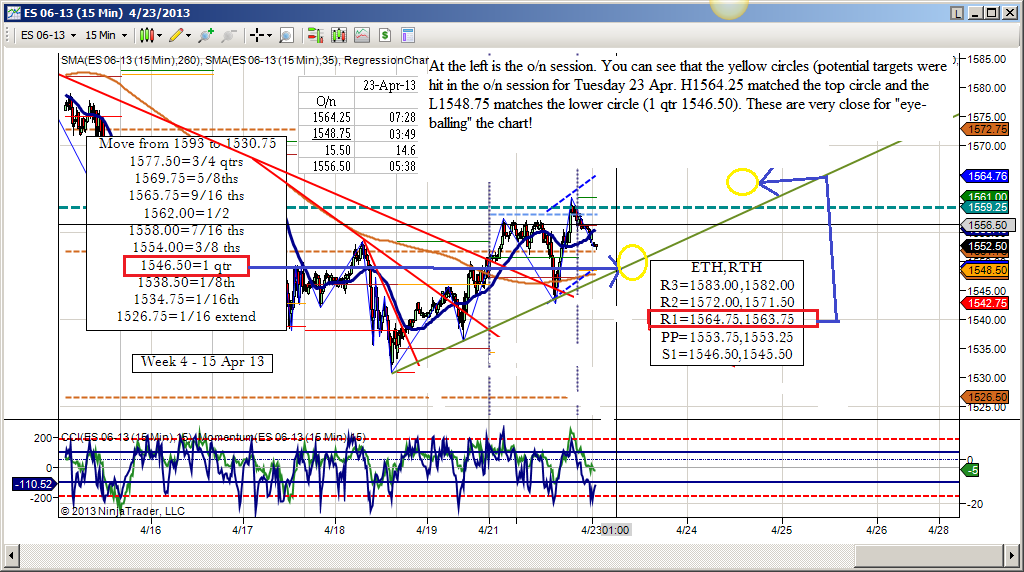This screenshot has height=572, width=1024.
Task: Click the 1564.25 overnight high cell
Action: click(332, 118)
